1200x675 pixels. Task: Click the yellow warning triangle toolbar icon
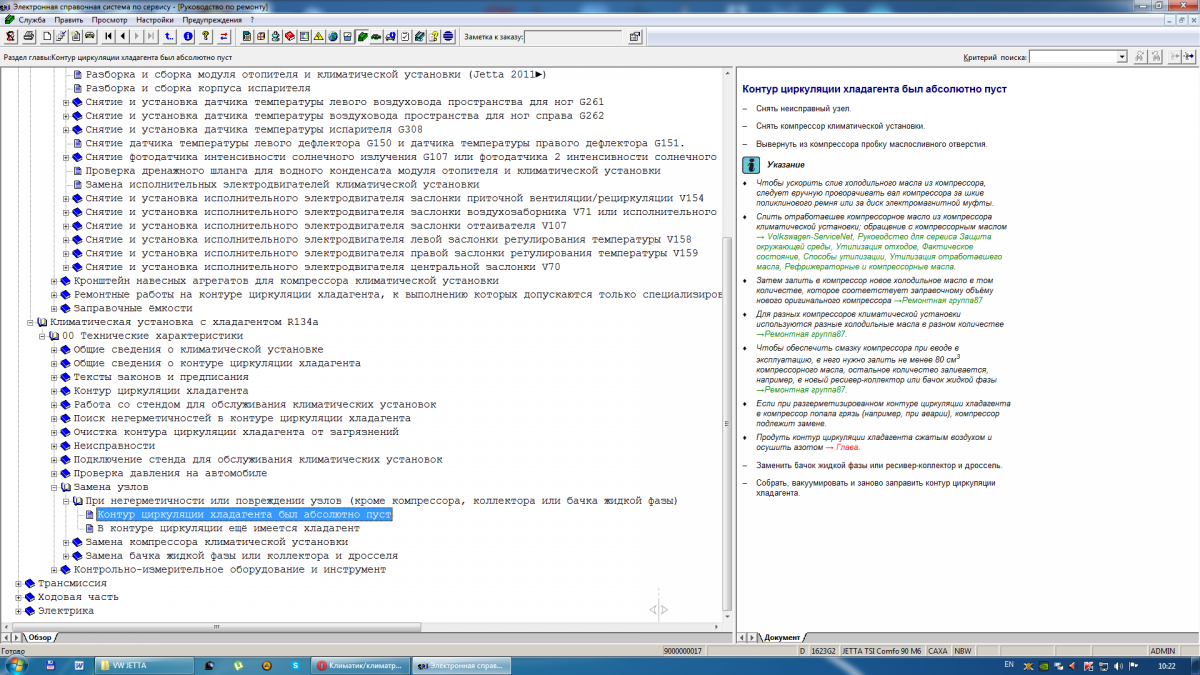pyautogui.click(x=318, y=37)
